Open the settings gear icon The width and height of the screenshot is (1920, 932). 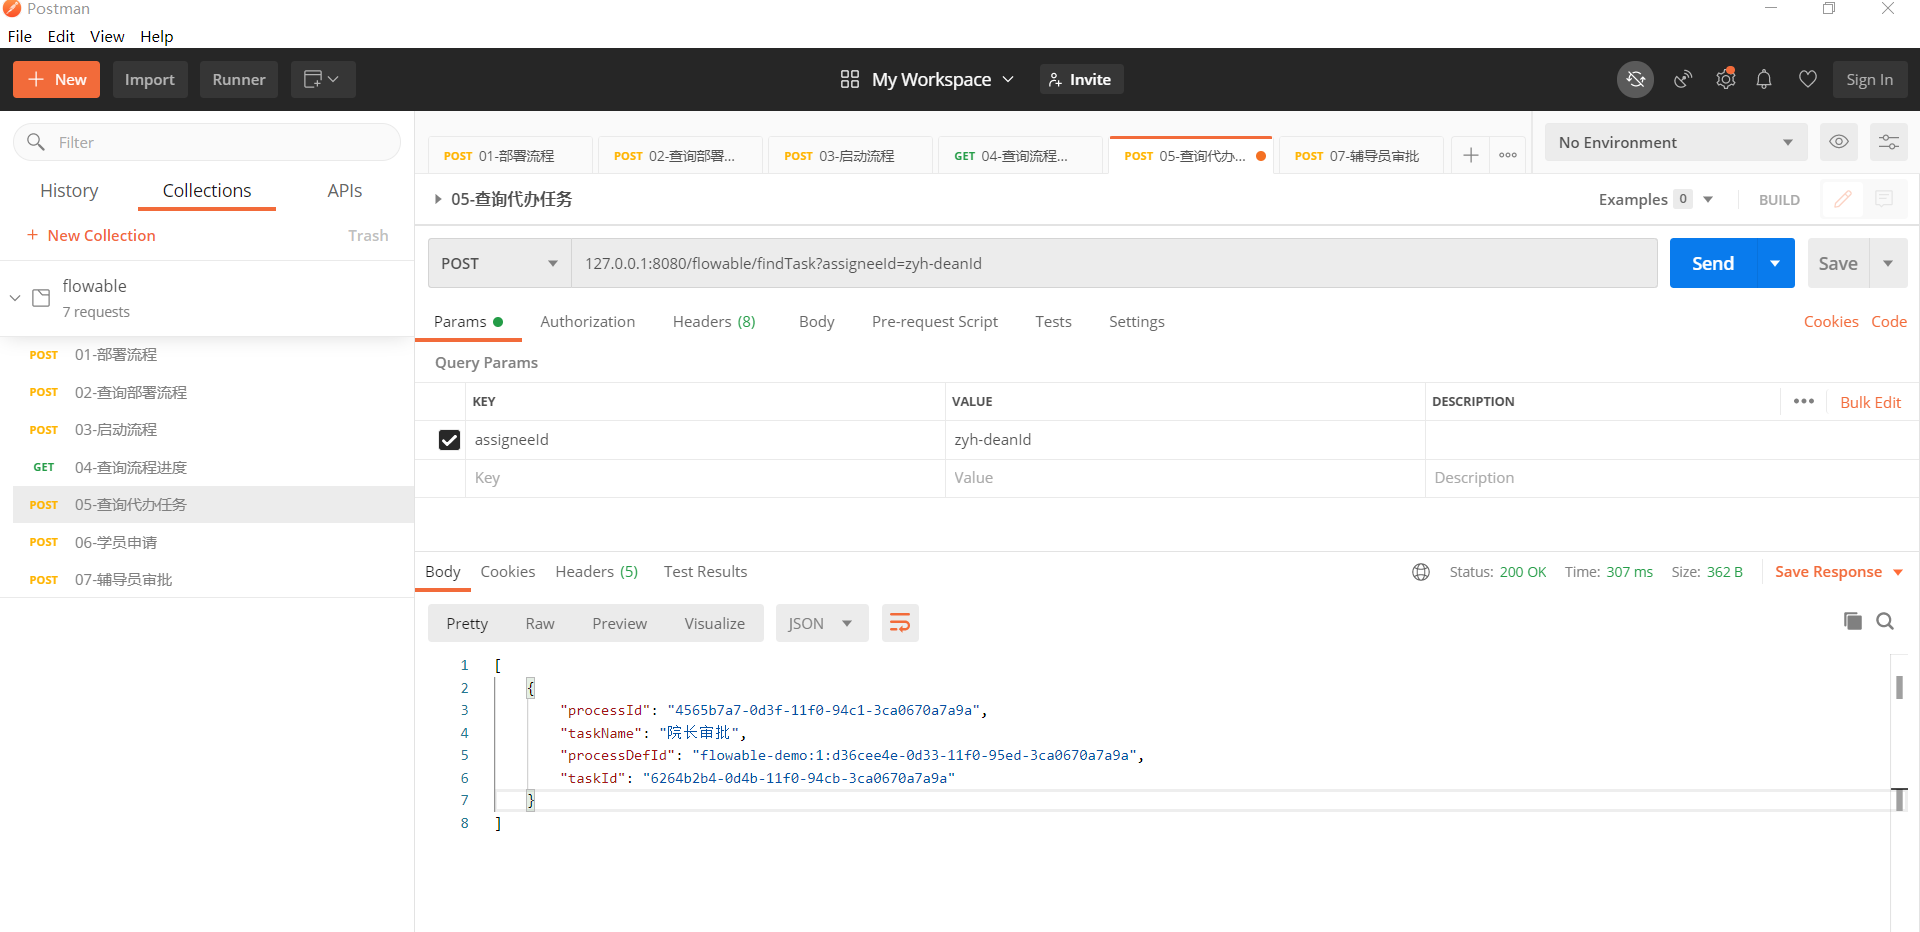point(1725,79)
